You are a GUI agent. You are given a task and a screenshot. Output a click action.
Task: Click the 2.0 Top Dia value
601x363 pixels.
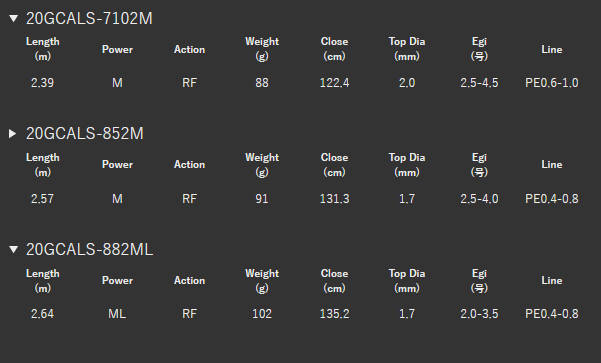tap(407, 83)
